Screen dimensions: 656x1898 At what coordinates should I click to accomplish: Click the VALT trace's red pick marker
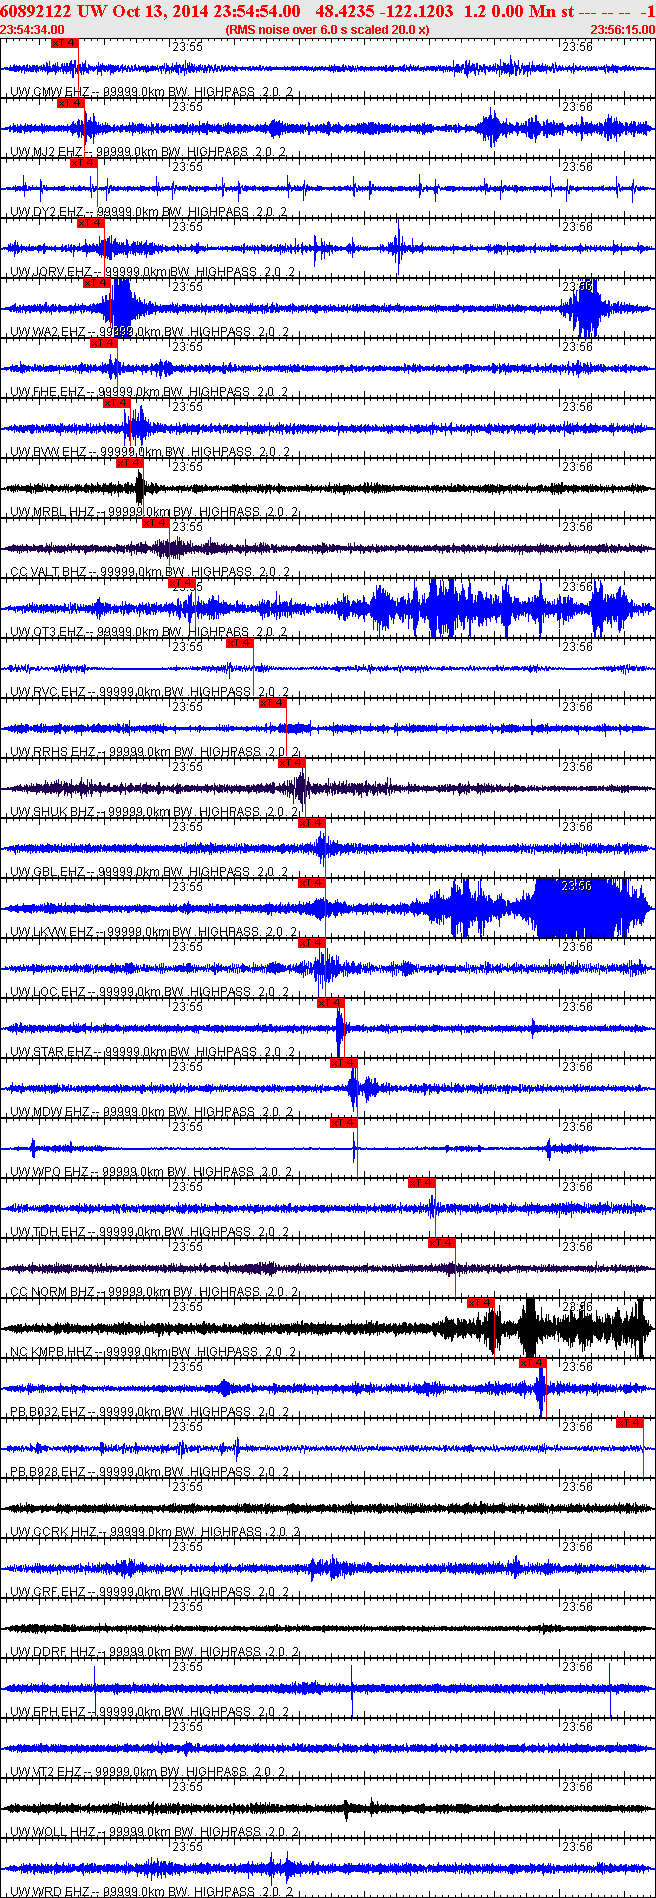pyautogui.click(x=155, y=523)
